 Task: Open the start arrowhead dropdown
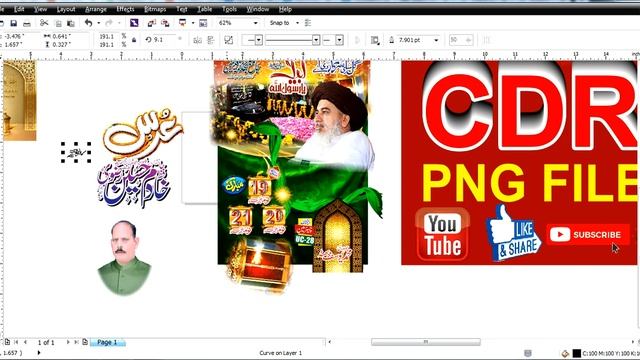(259, 40)
